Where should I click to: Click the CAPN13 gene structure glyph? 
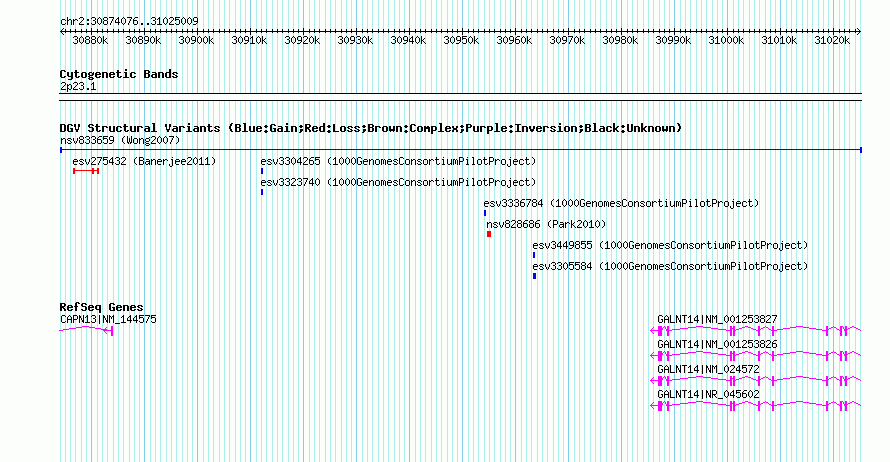point(86,330)
